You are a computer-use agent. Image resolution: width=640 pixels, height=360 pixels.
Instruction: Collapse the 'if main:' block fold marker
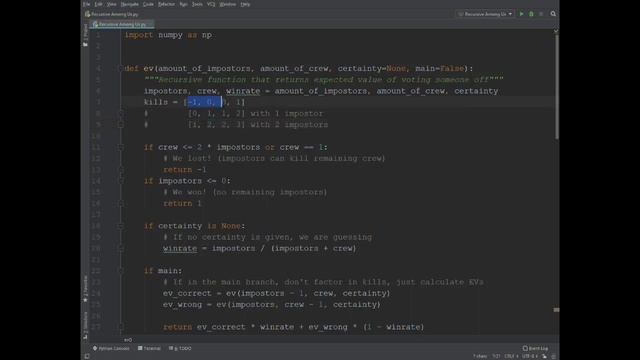pos(121,271)
